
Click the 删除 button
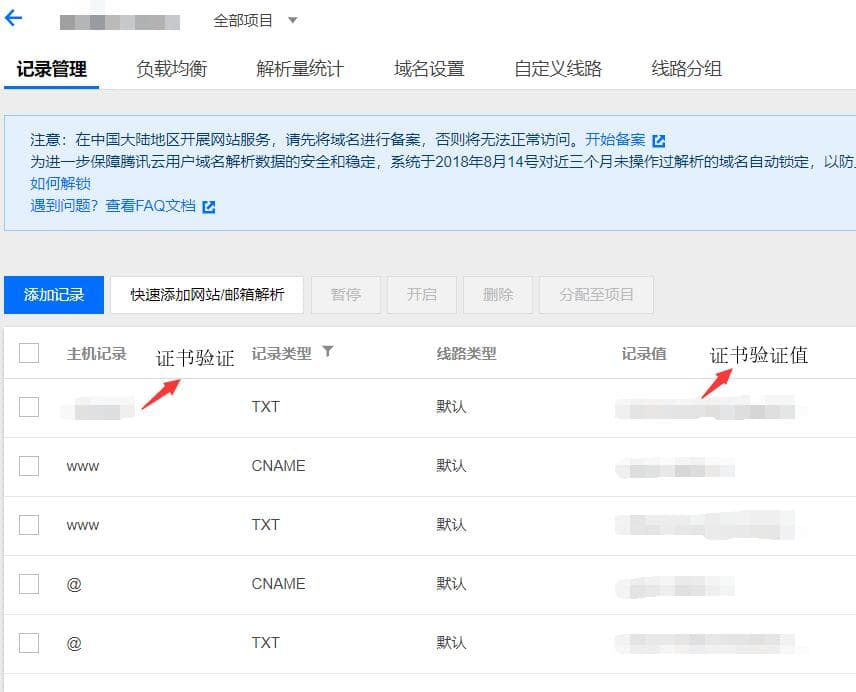(498, 295)
